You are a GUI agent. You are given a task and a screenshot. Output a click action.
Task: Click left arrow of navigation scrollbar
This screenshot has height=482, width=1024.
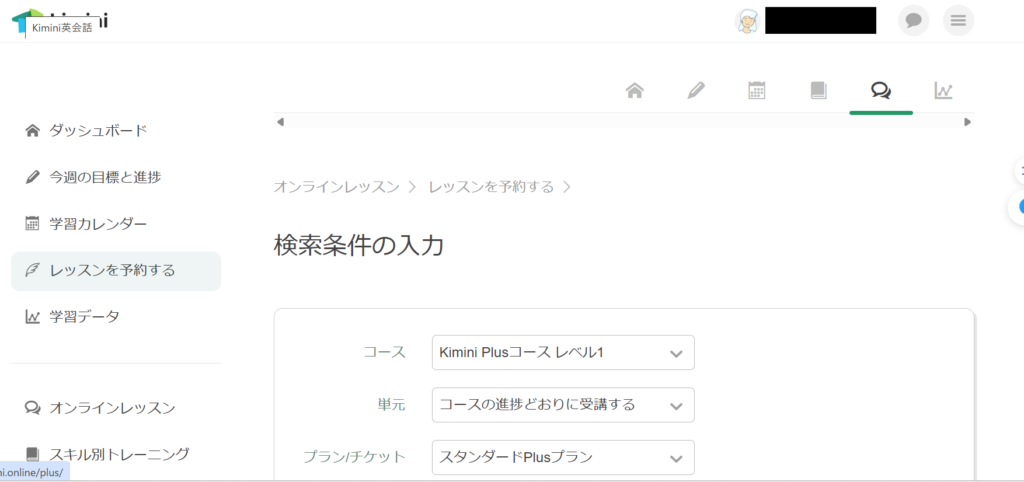coord(280,122)
